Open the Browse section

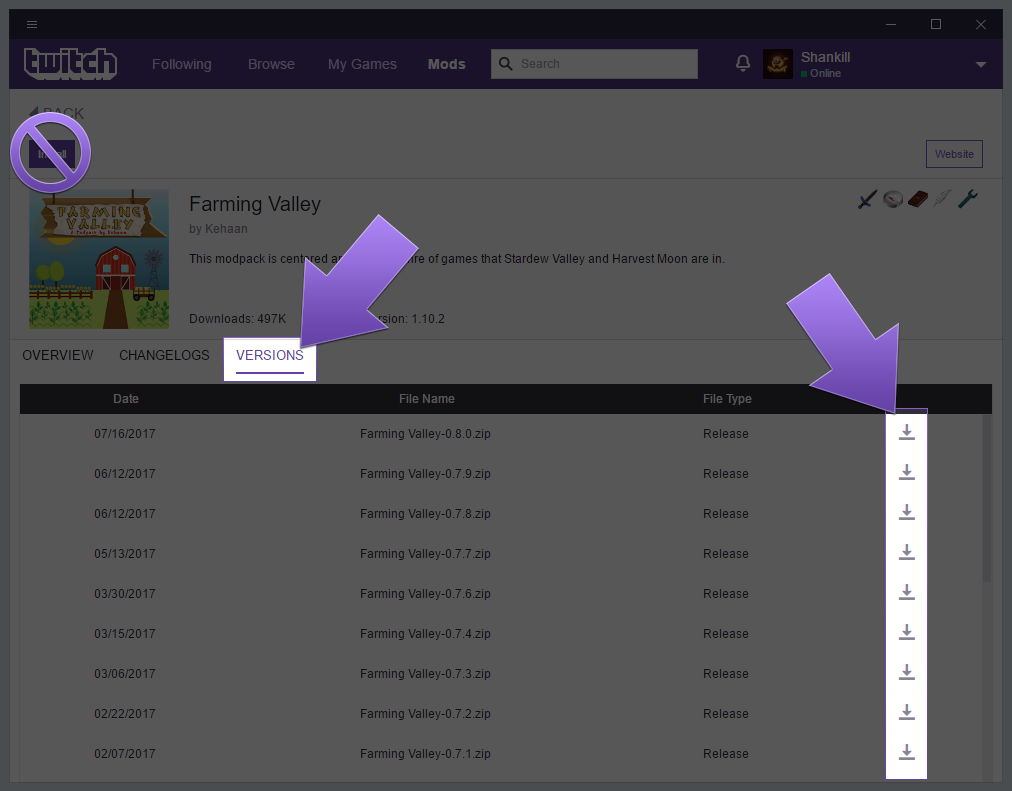tap(271, 64)
